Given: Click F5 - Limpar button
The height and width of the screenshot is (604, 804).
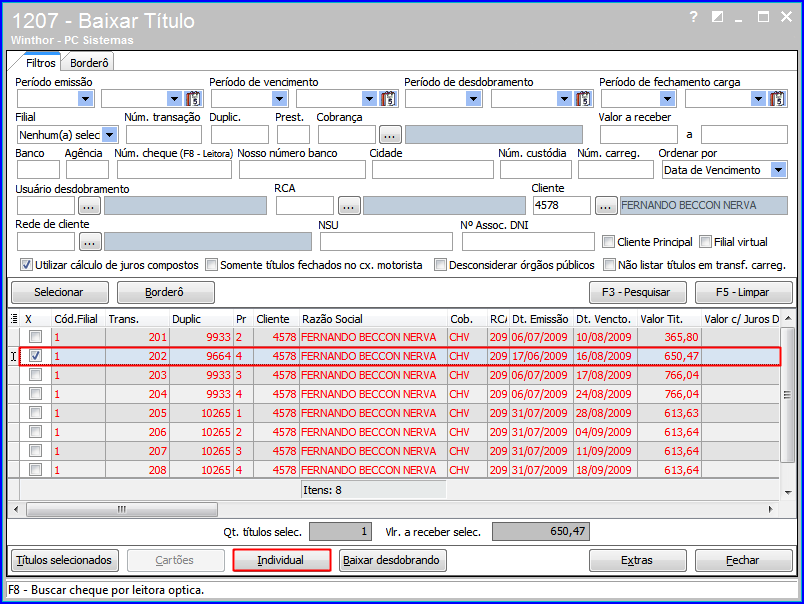Looking at the screenshot, I should (743, 292).
